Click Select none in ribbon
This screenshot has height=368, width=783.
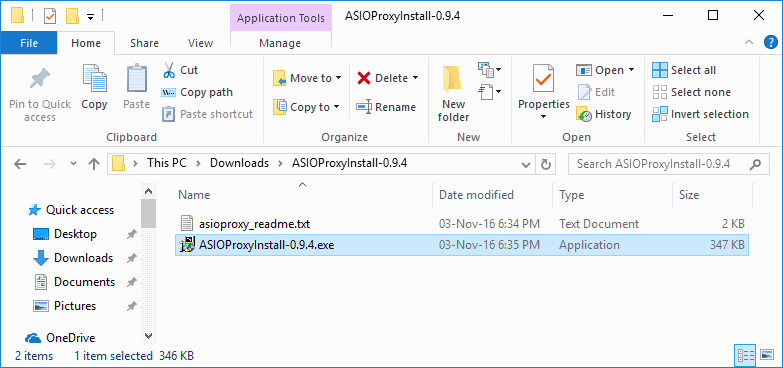[692, 92]
